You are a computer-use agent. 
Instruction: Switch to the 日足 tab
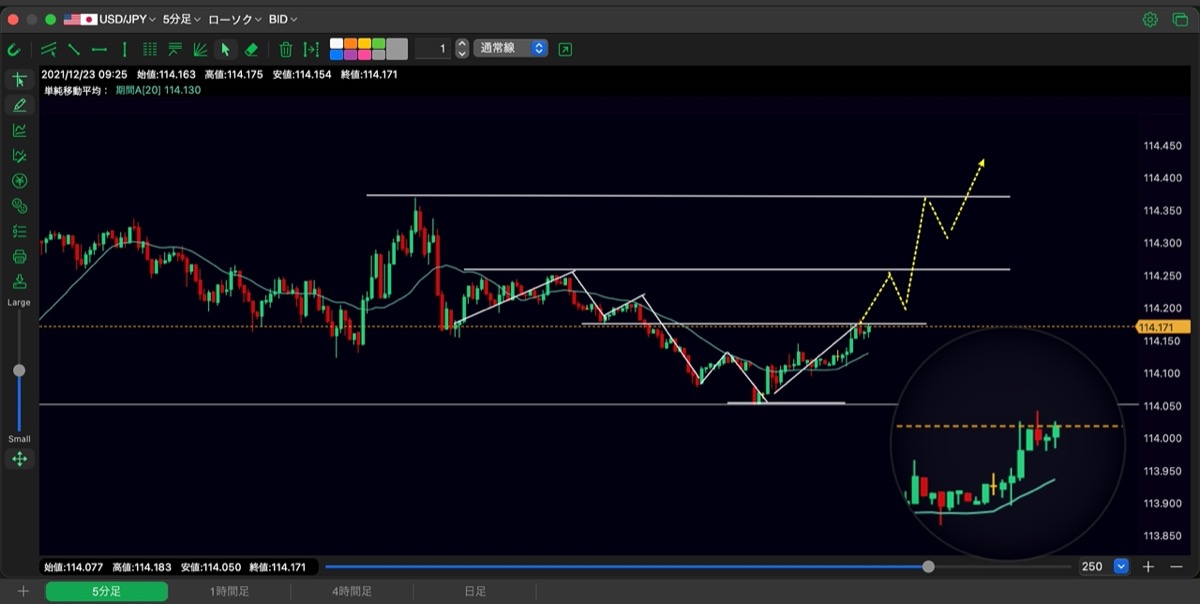(x=475, y=591)
